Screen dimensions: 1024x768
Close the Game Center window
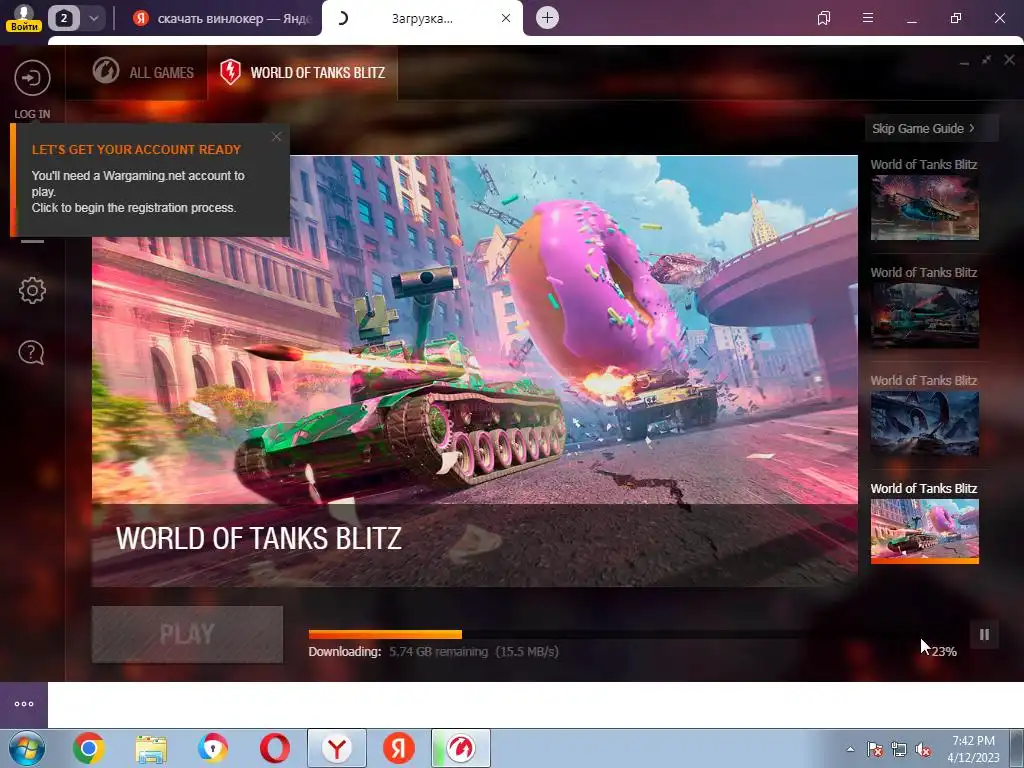coord(1010,60)
